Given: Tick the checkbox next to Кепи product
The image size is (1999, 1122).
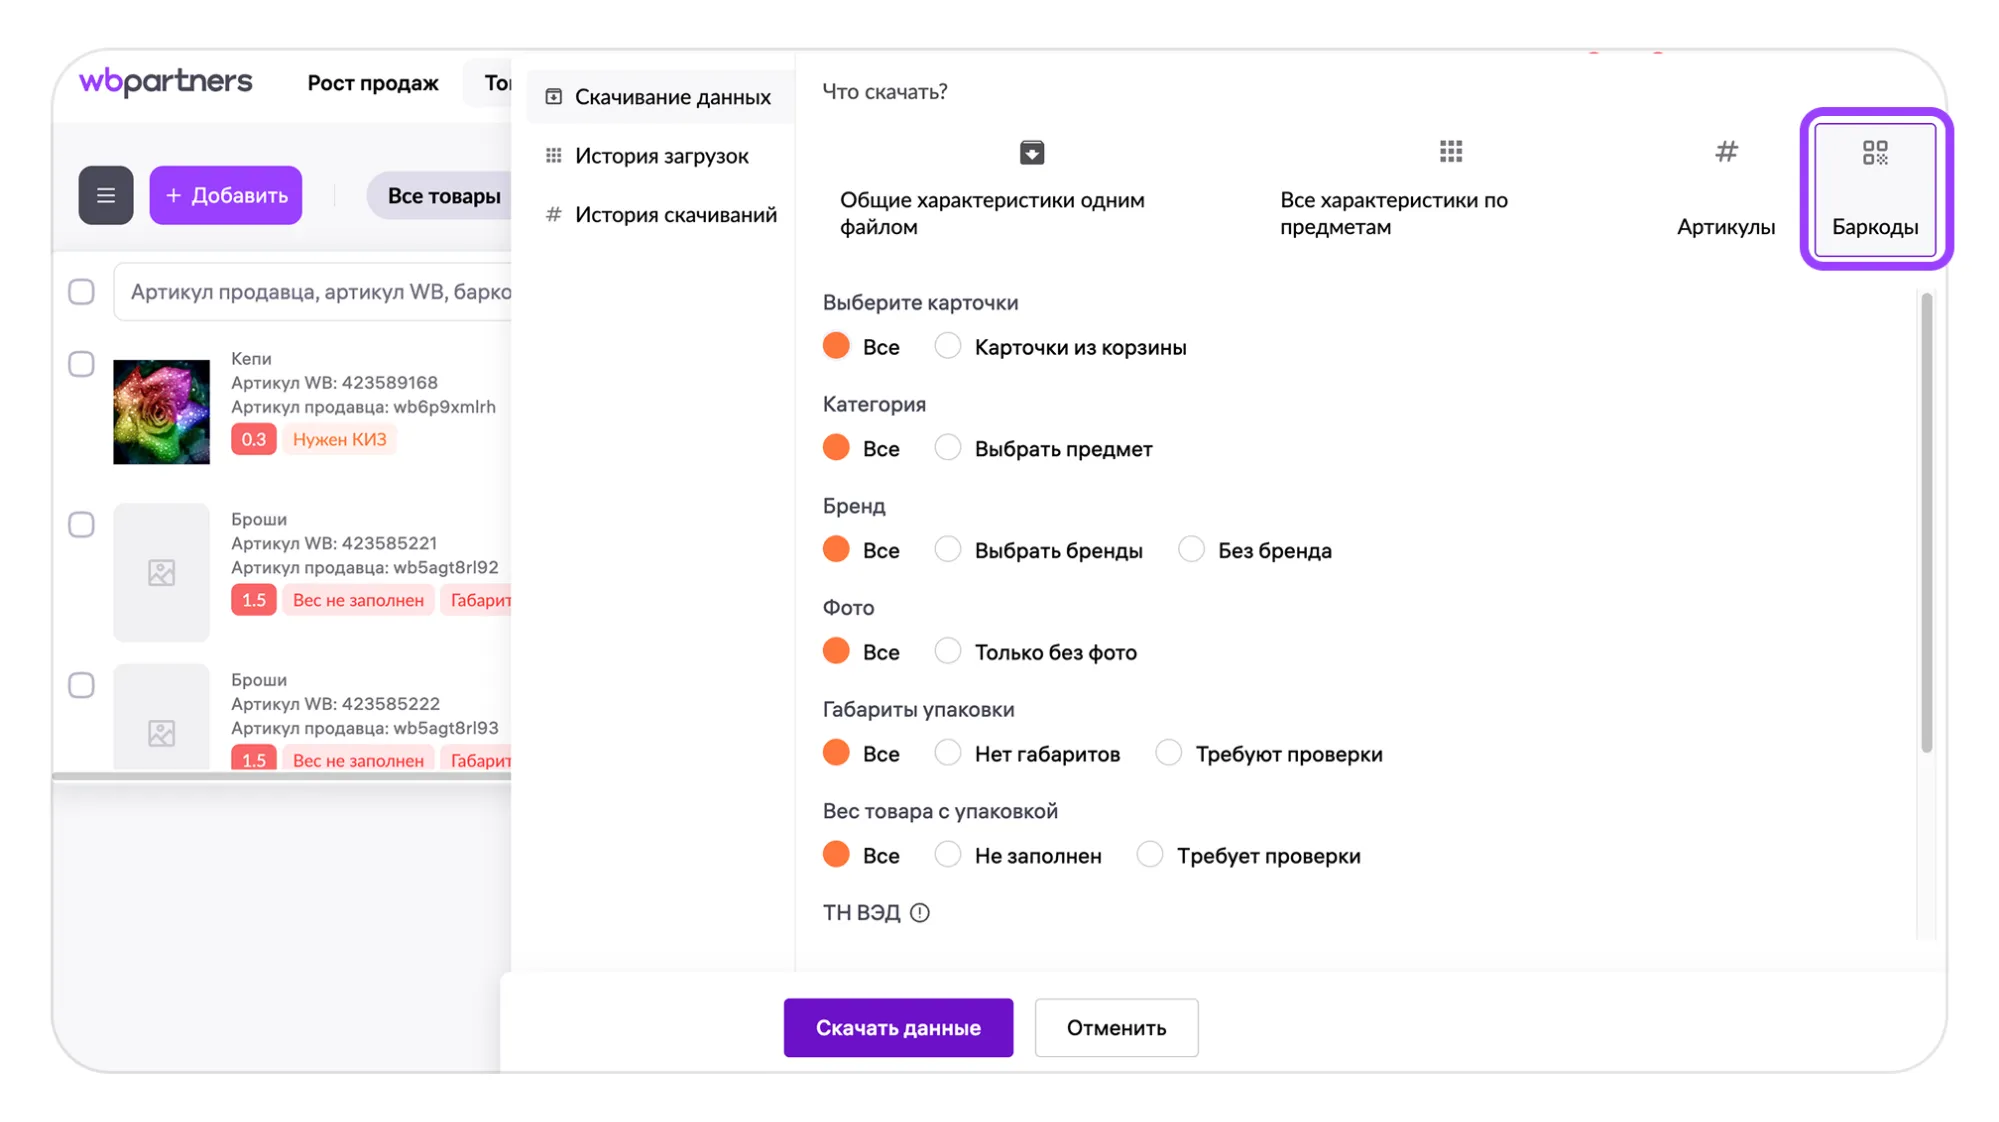Looking at the screenshot, I should [81, 364].
